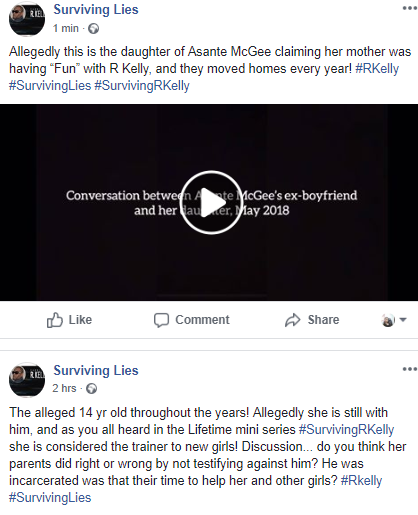
Task: Click the Share arrow icon
Action: [x=293, y=320]
